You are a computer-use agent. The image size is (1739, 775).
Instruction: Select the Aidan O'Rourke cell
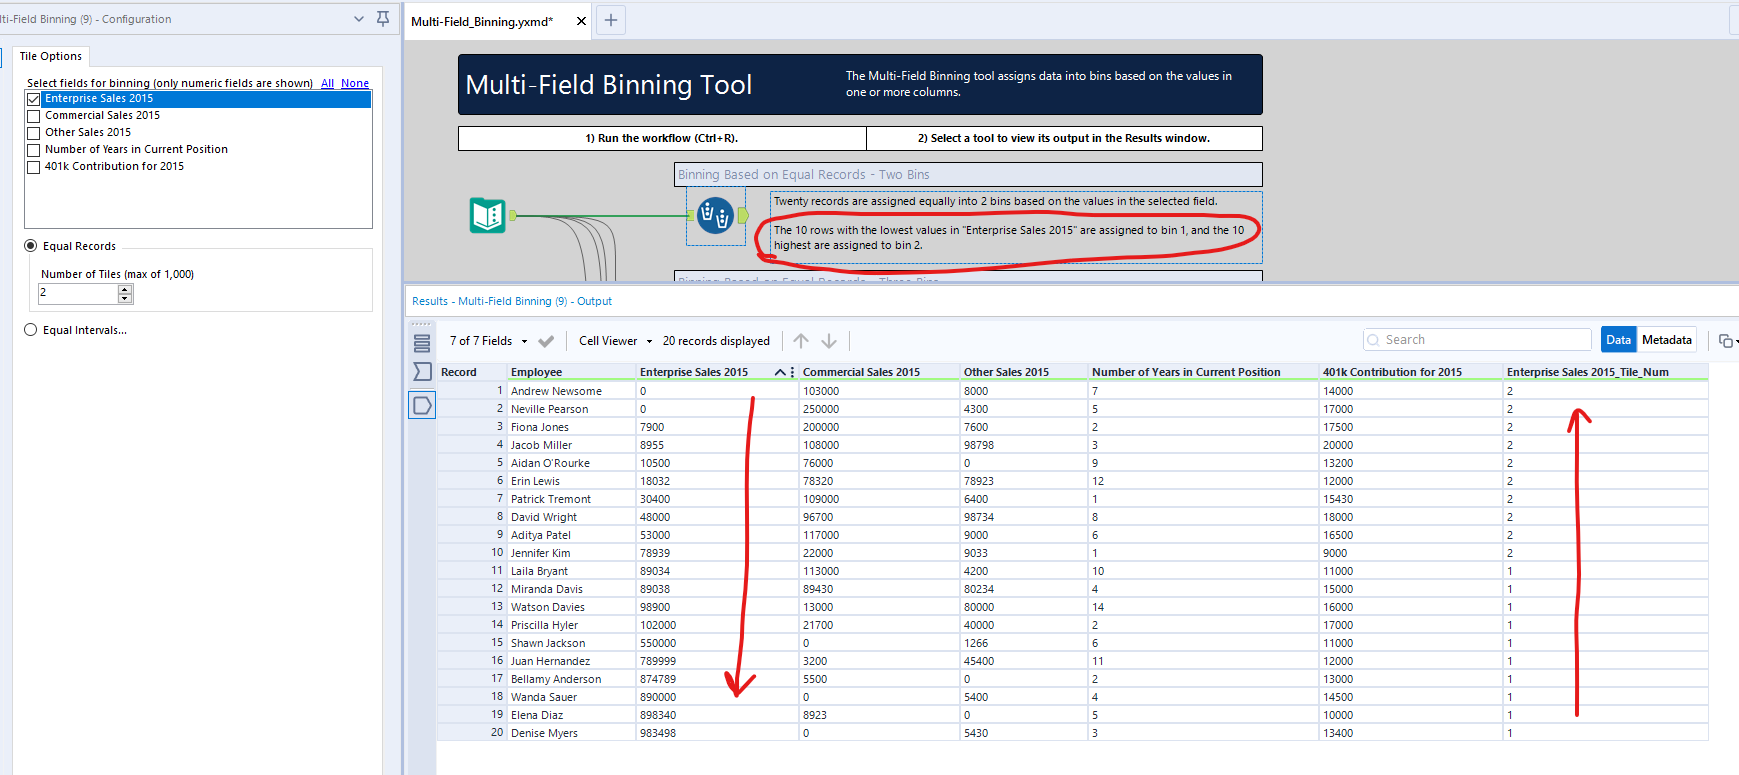571,463
